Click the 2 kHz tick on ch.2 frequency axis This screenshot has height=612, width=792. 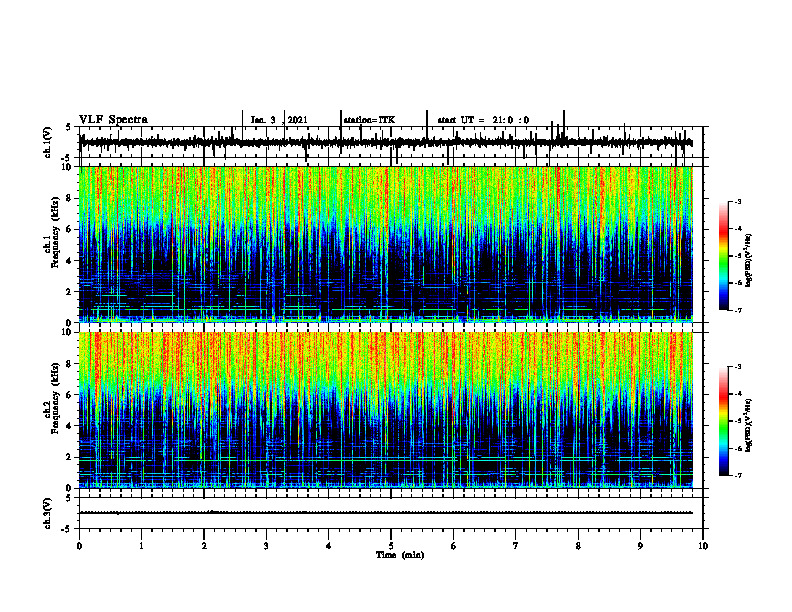70,457
